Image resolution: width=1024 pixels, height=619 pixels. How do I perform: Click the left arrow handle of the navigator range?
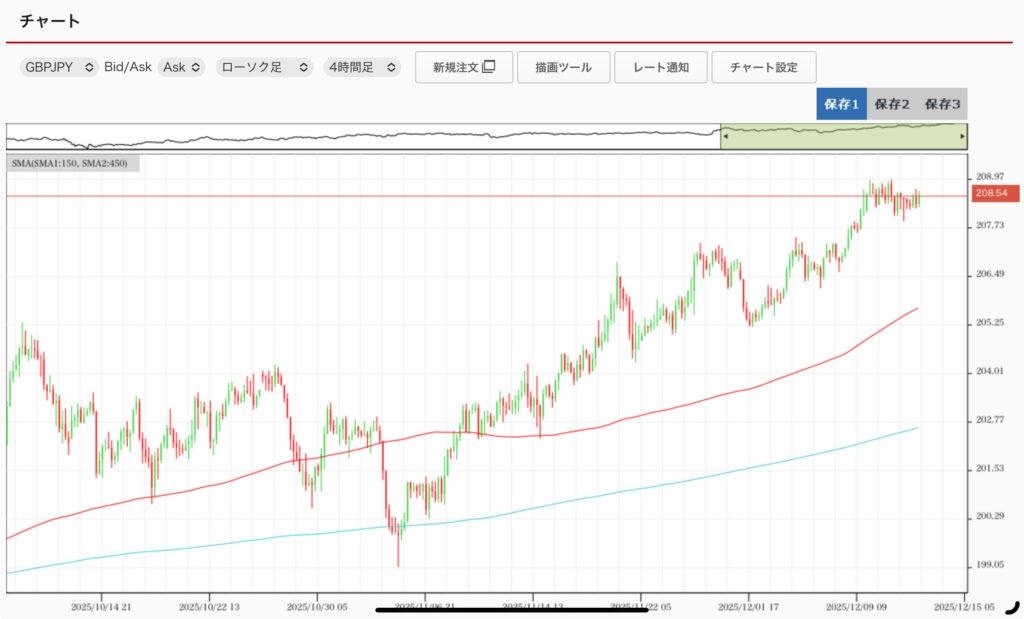(x=725, y=136)
